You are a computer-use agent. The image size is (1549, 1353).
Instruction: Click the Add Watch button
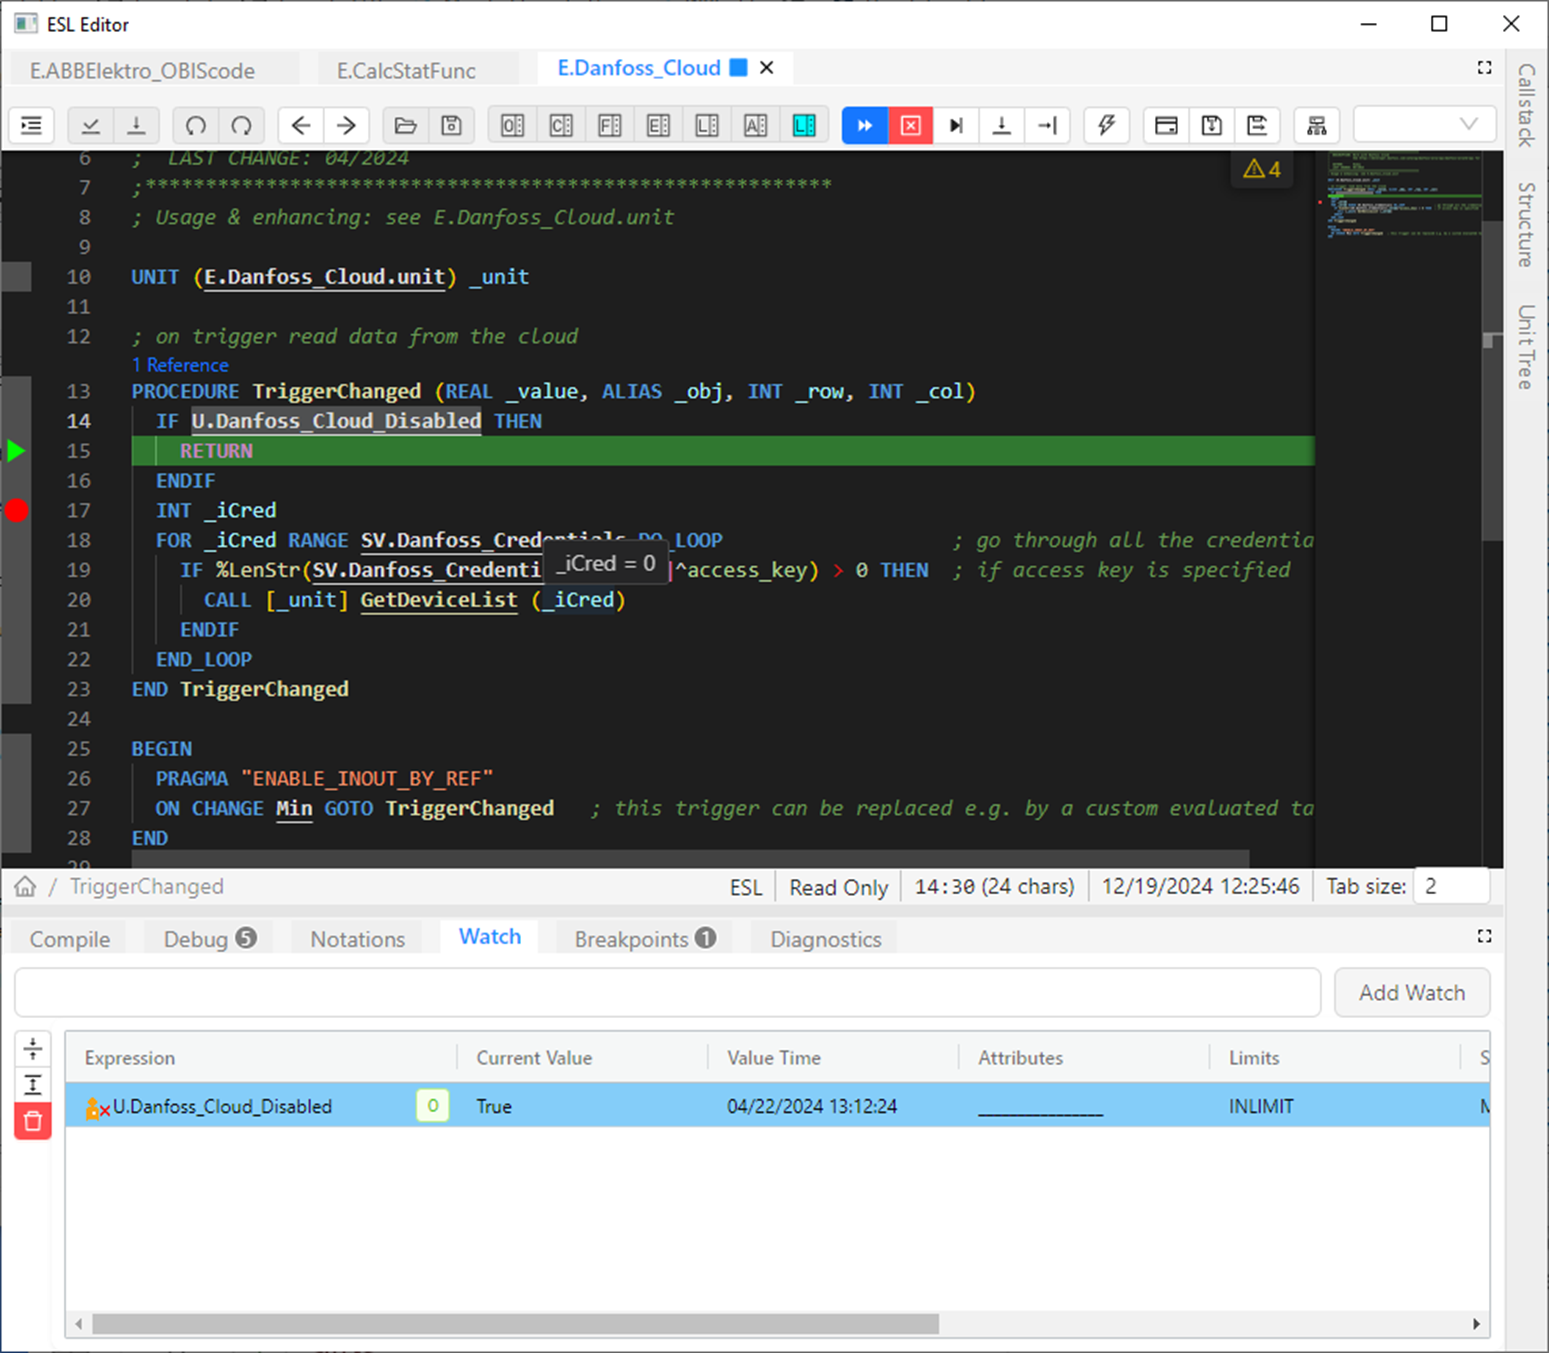[1412, 993]
